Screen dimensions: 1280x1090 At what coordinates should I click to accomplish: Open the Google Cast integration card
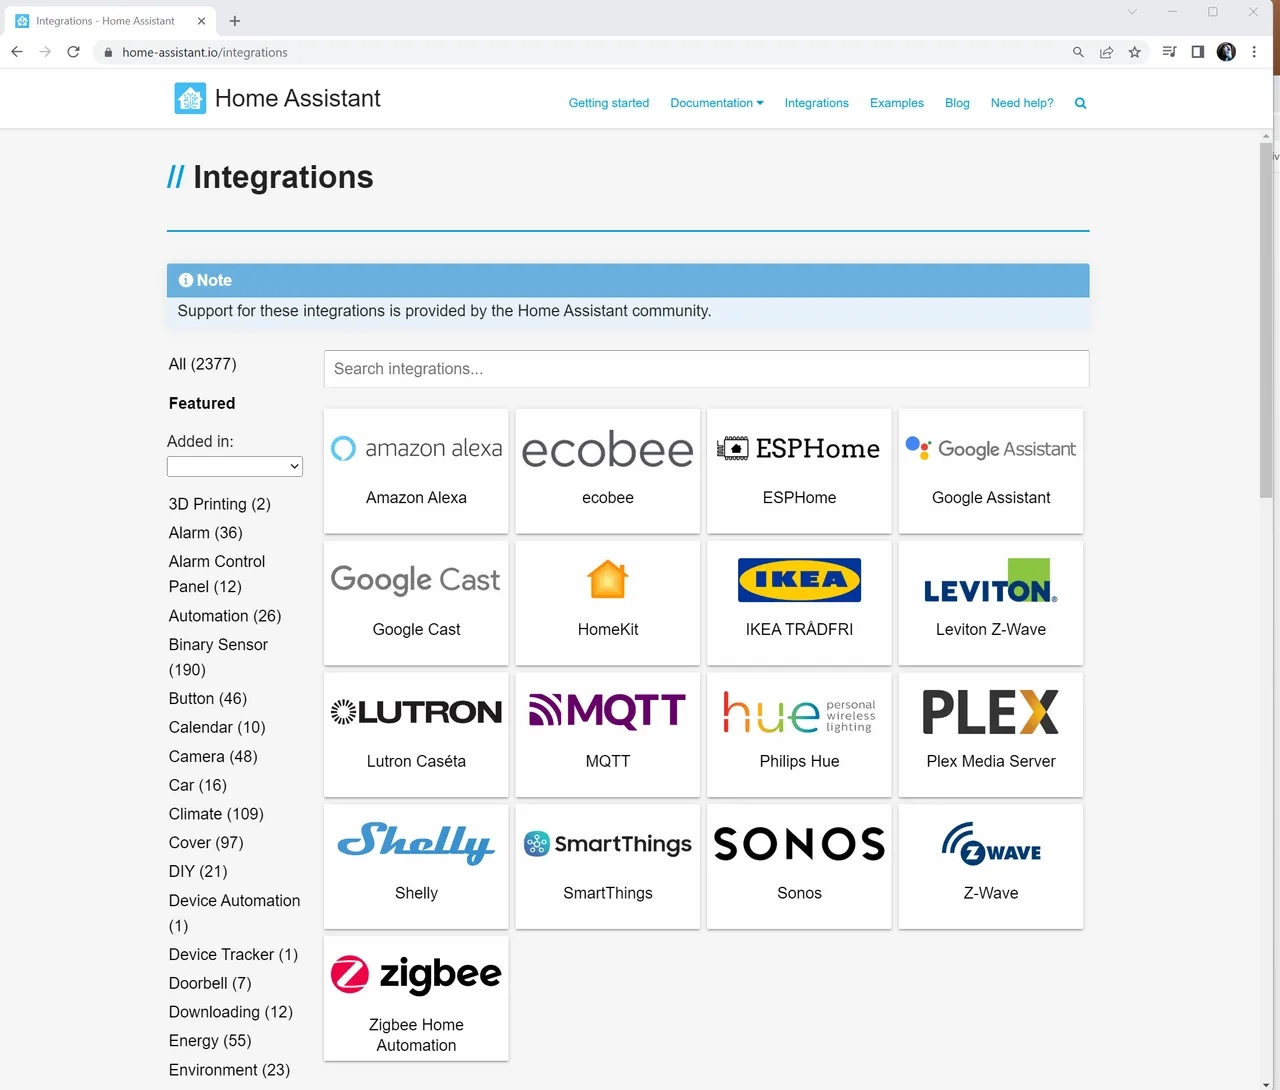(416, 603)
